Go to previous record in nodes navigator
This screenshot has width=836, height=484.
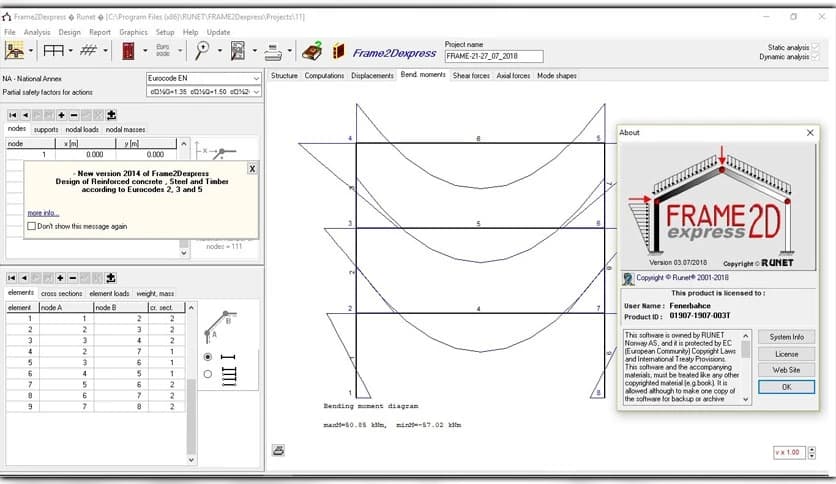(x=25, y=115)
